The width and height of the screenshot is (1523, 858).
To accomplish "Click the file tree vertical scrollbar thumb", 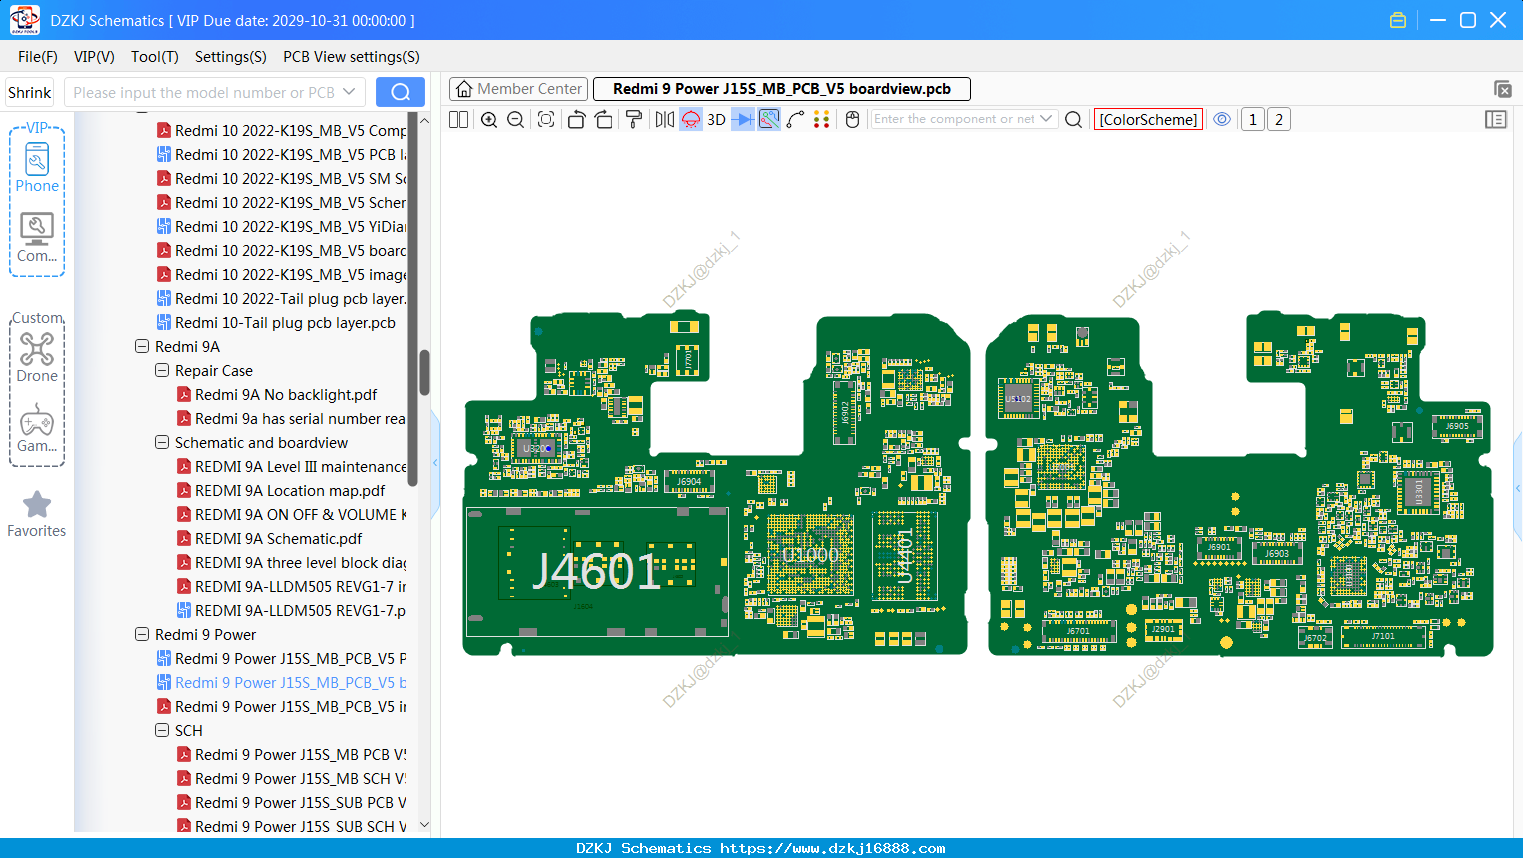I will click(424, 372).
